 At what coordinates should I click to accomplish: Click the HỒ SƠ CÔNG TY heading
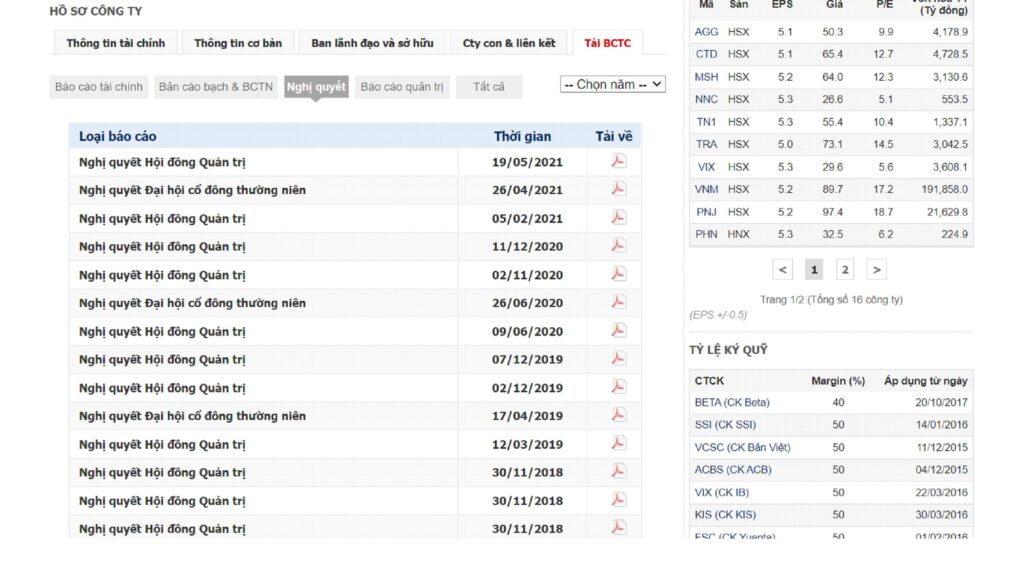95,11
